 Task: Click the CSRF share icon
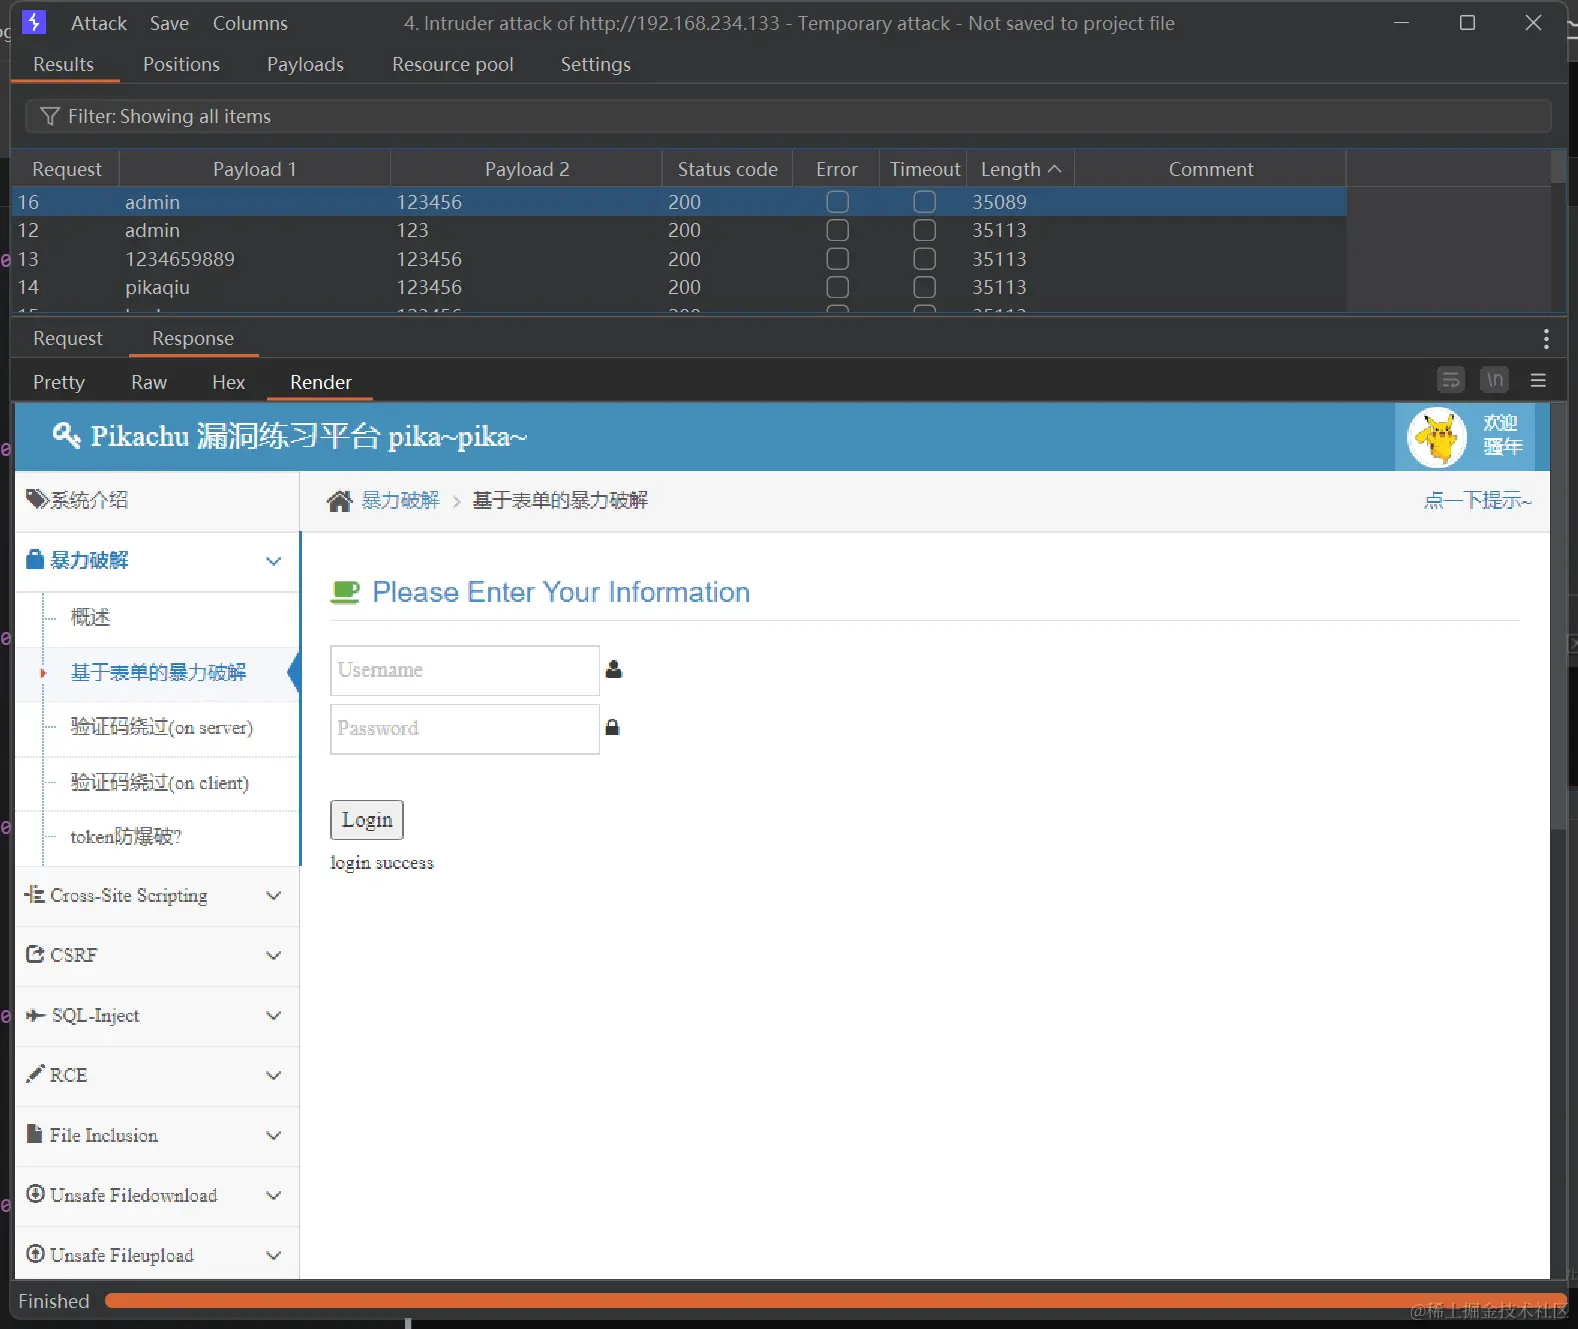click(x=36, y=954)
